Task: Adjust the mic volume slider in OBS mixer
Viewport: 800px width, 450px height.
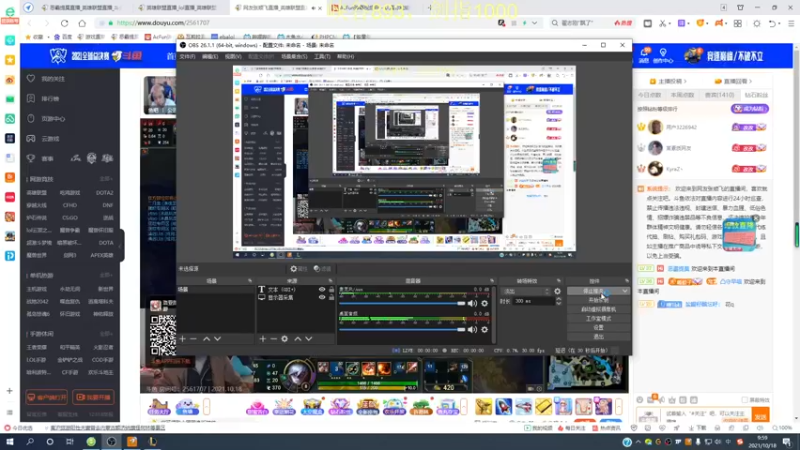Action: (x=402, y=304)
